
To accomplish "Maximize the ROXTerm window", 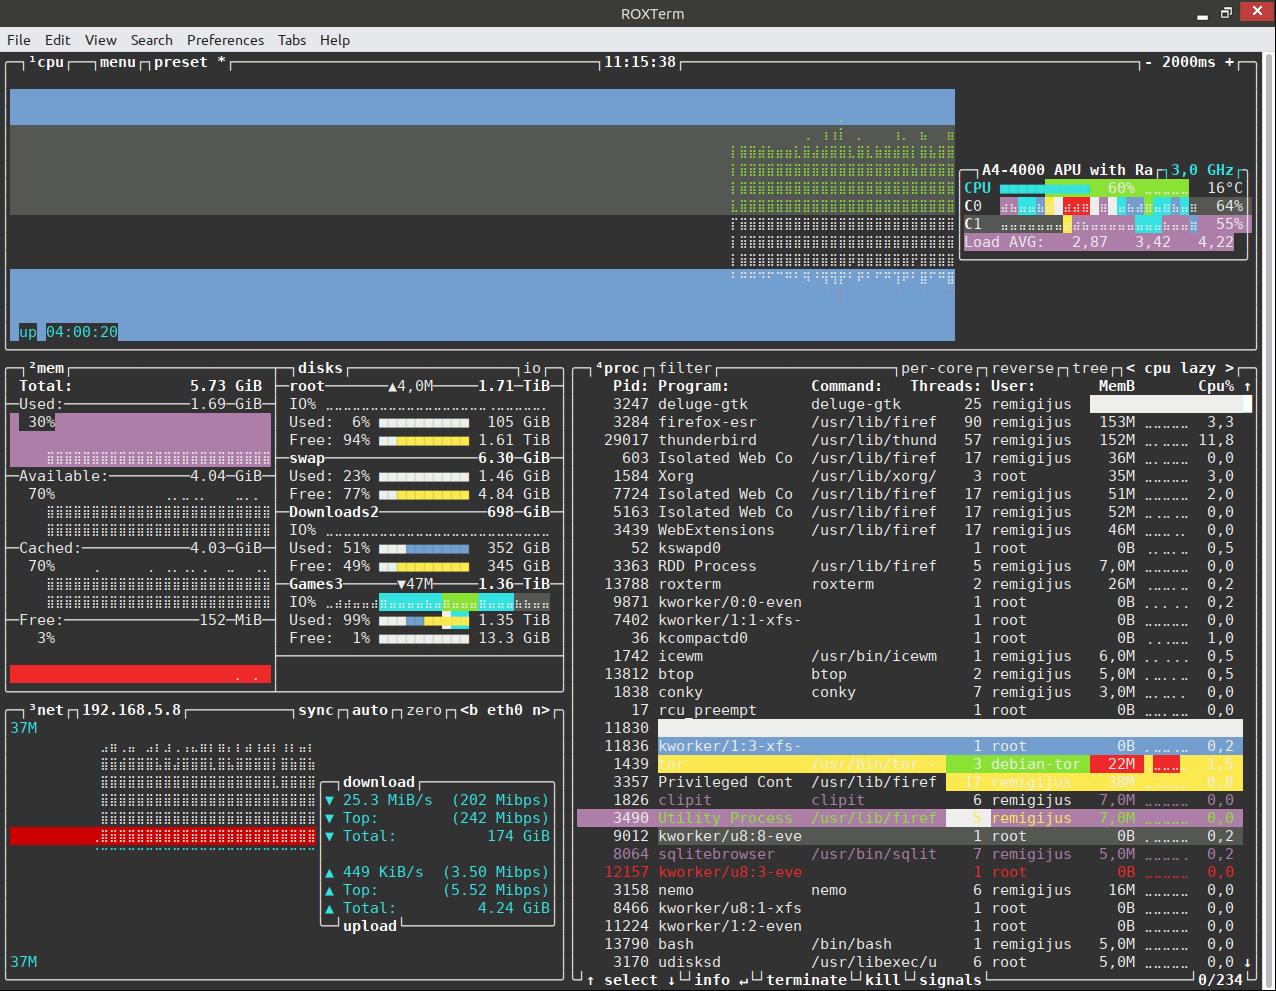I will (x=1227, y=14).
